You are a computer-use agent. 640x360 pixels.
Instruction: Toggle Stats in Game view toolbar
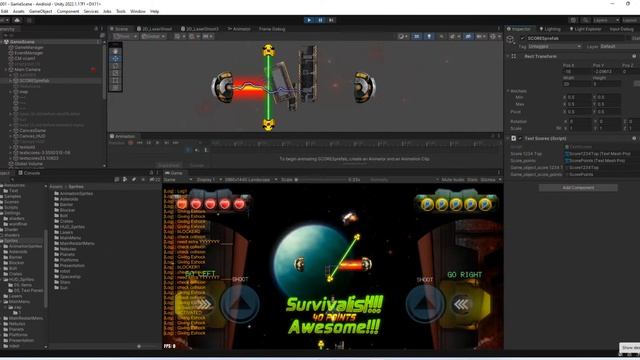(472, 180)
